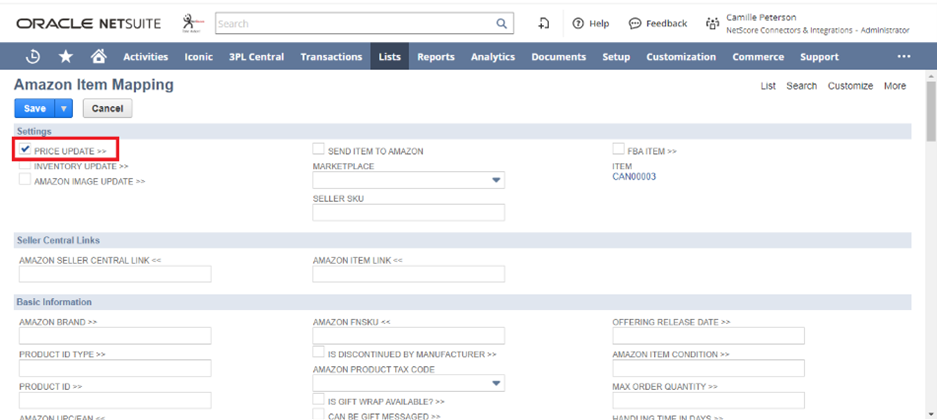Viewport: 937px width, 420px height.
Task: Open the Transactions menu
Action: pos(331,57)
